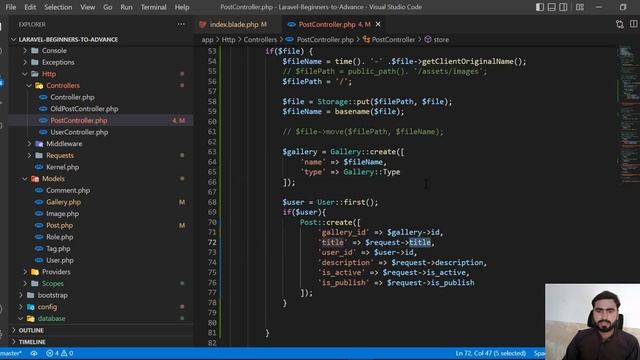Open Role.php model file

pos(60,237)
